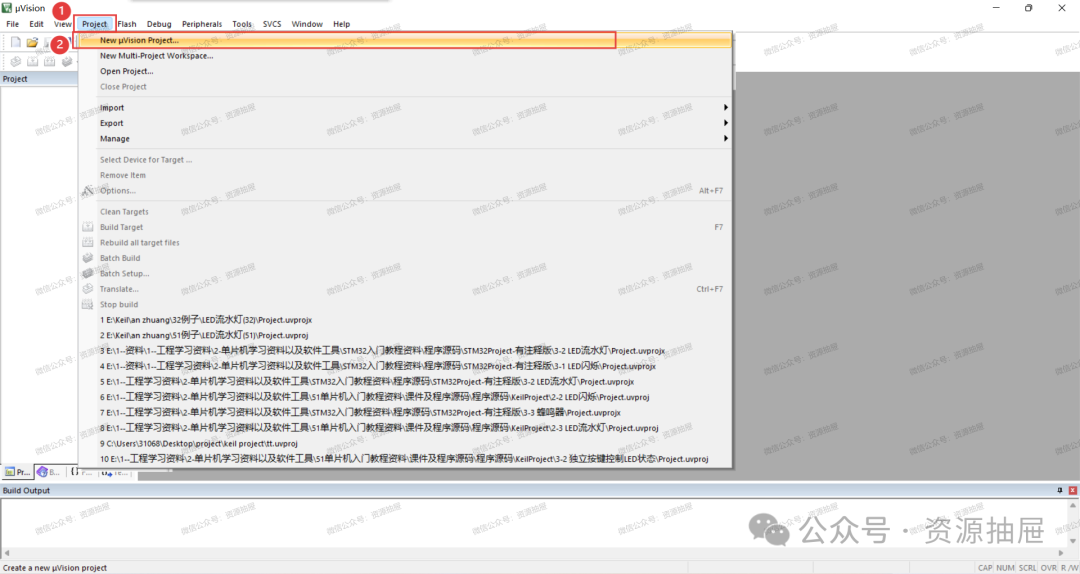This screenshot has width=1080, height=574.
Task: Close the open Project menu
Action: coord(94,24)
